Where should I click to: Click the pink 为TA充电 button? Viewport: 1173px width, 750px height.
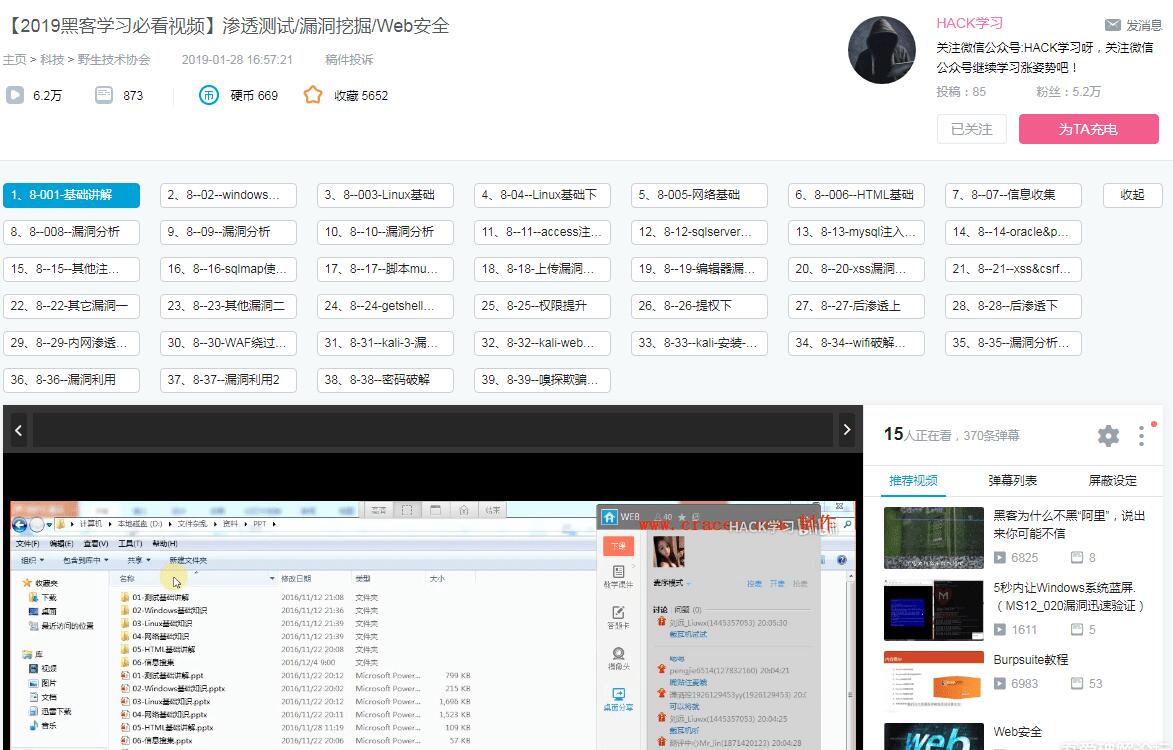pos(1088,129)
